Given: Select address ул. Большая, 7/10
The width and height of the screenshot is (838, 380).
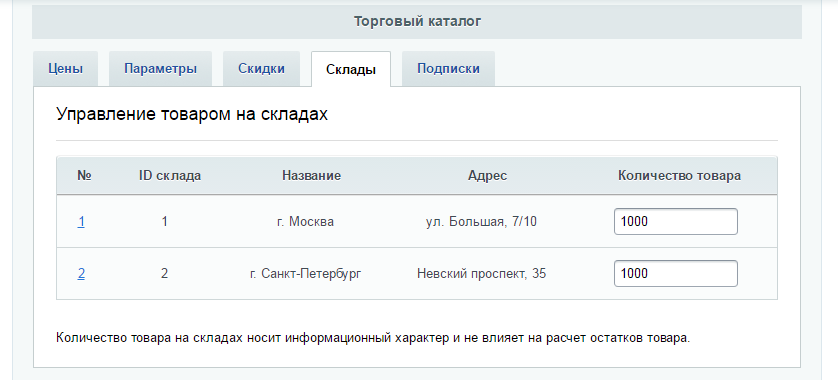Looking at the screenshot, I should (x=481, y=221).
